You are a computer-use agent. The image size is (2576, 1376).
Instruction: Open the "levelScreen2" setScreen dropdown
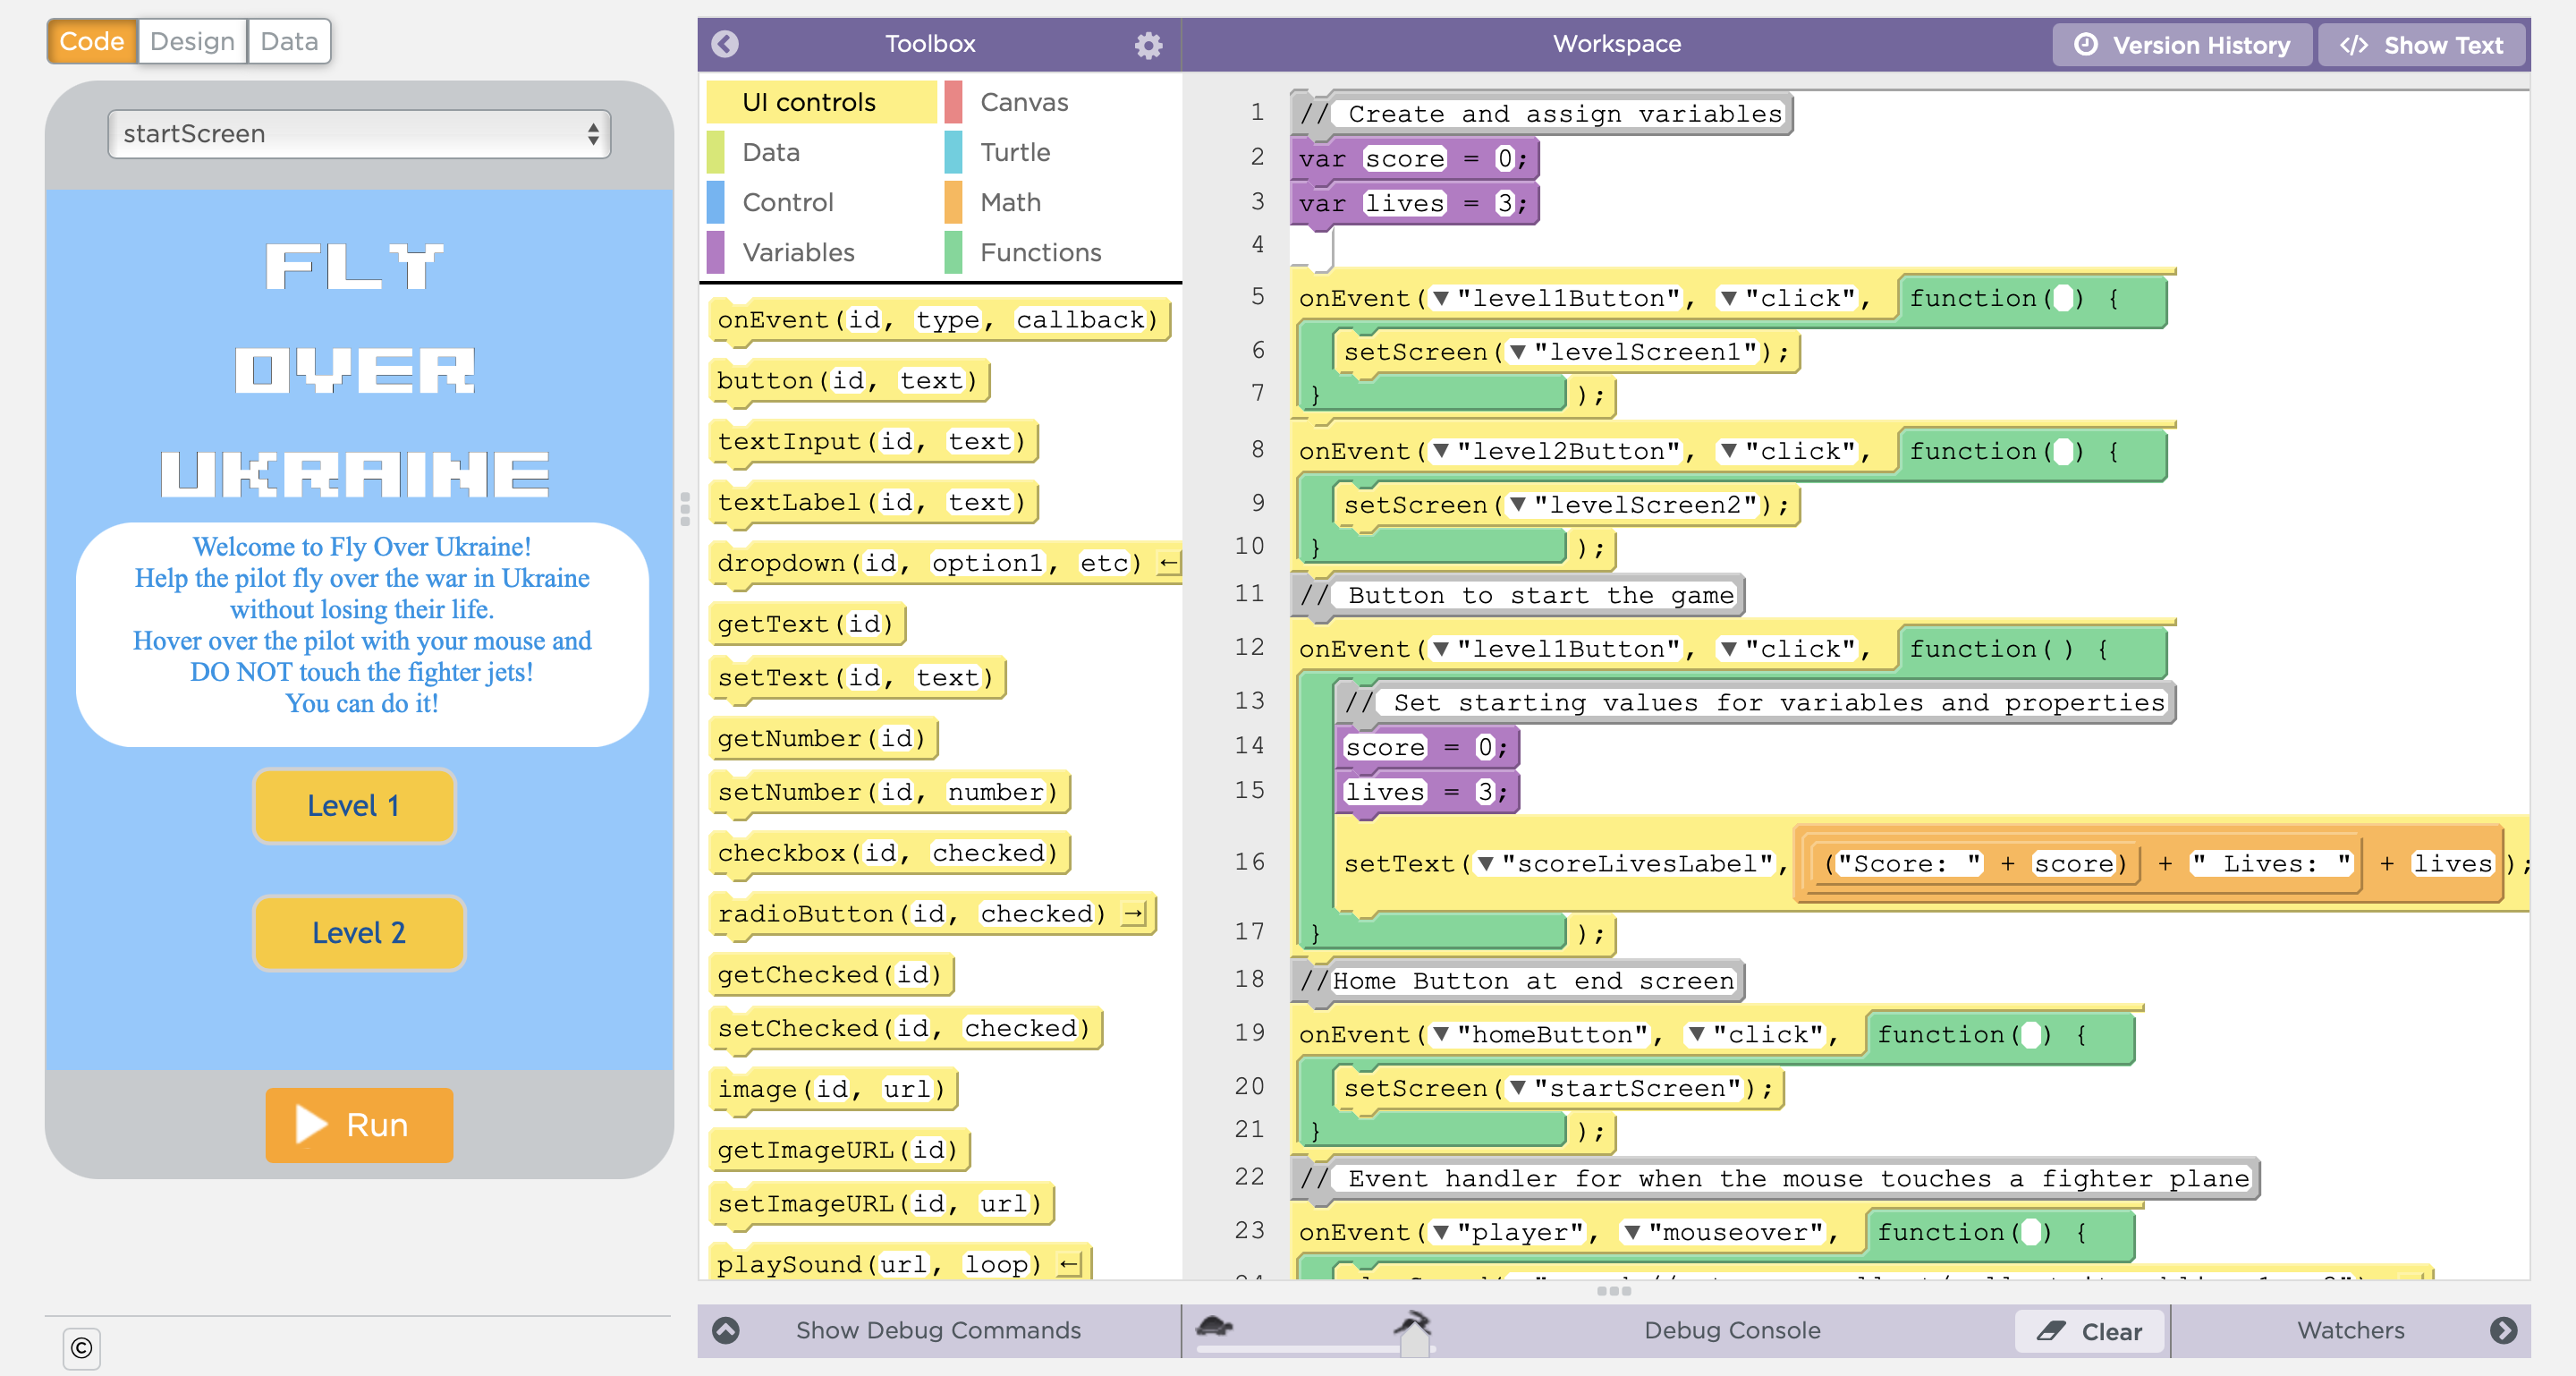[x=1518, y=505]
